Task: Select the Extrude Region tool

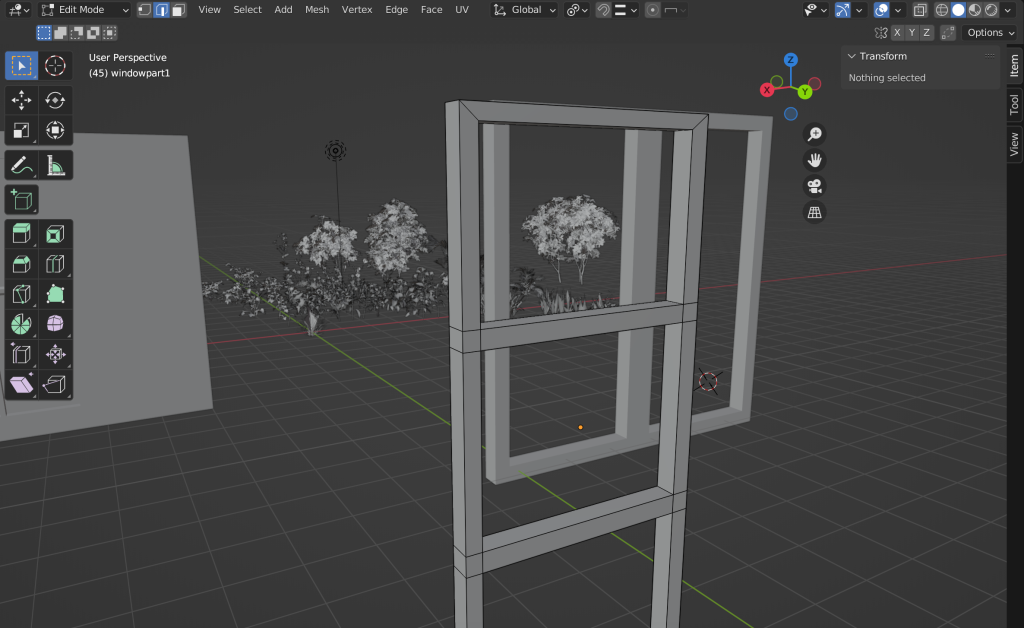Action: click(x=21, y=234)
